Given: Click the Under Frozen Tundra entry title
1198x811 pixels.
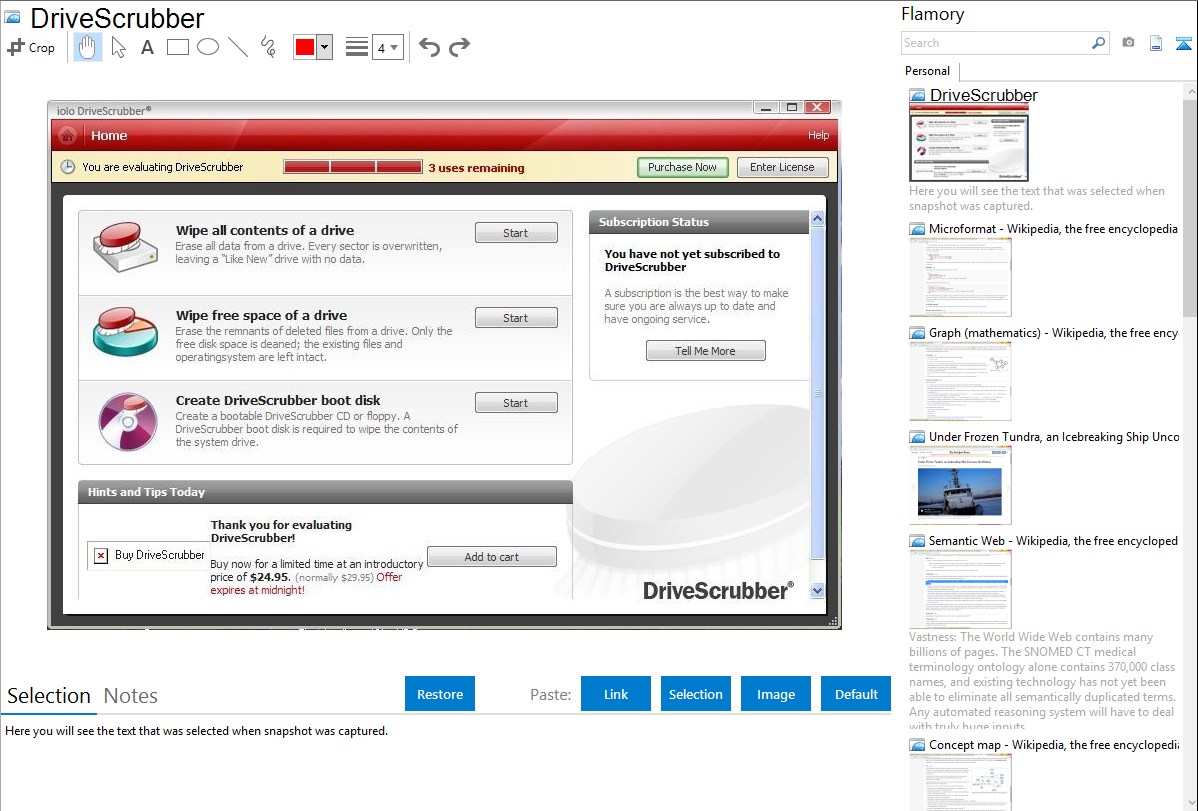Looking at the screenshot, I should click(x=1054, y=437).
